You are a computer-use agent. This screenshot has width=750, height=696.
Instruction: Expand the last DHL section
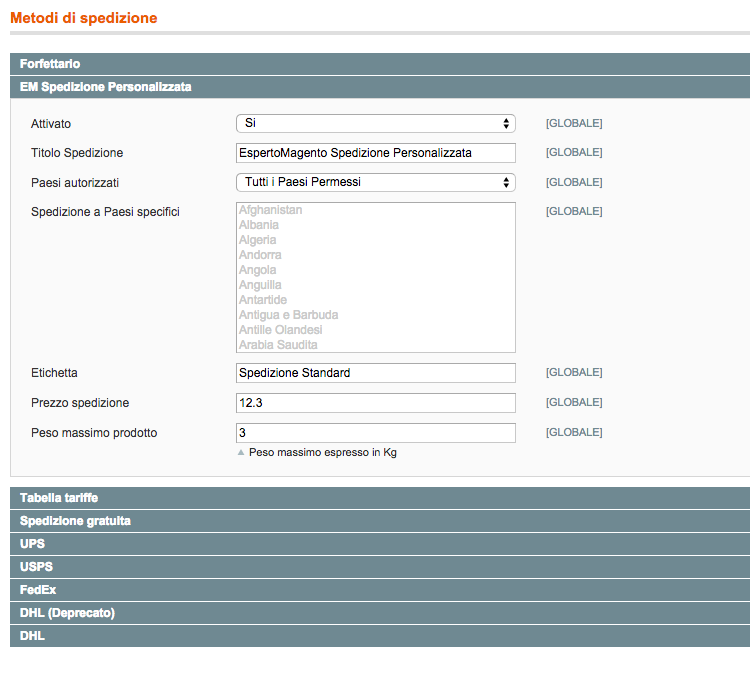pyautogui.click(x=380, y=636)
